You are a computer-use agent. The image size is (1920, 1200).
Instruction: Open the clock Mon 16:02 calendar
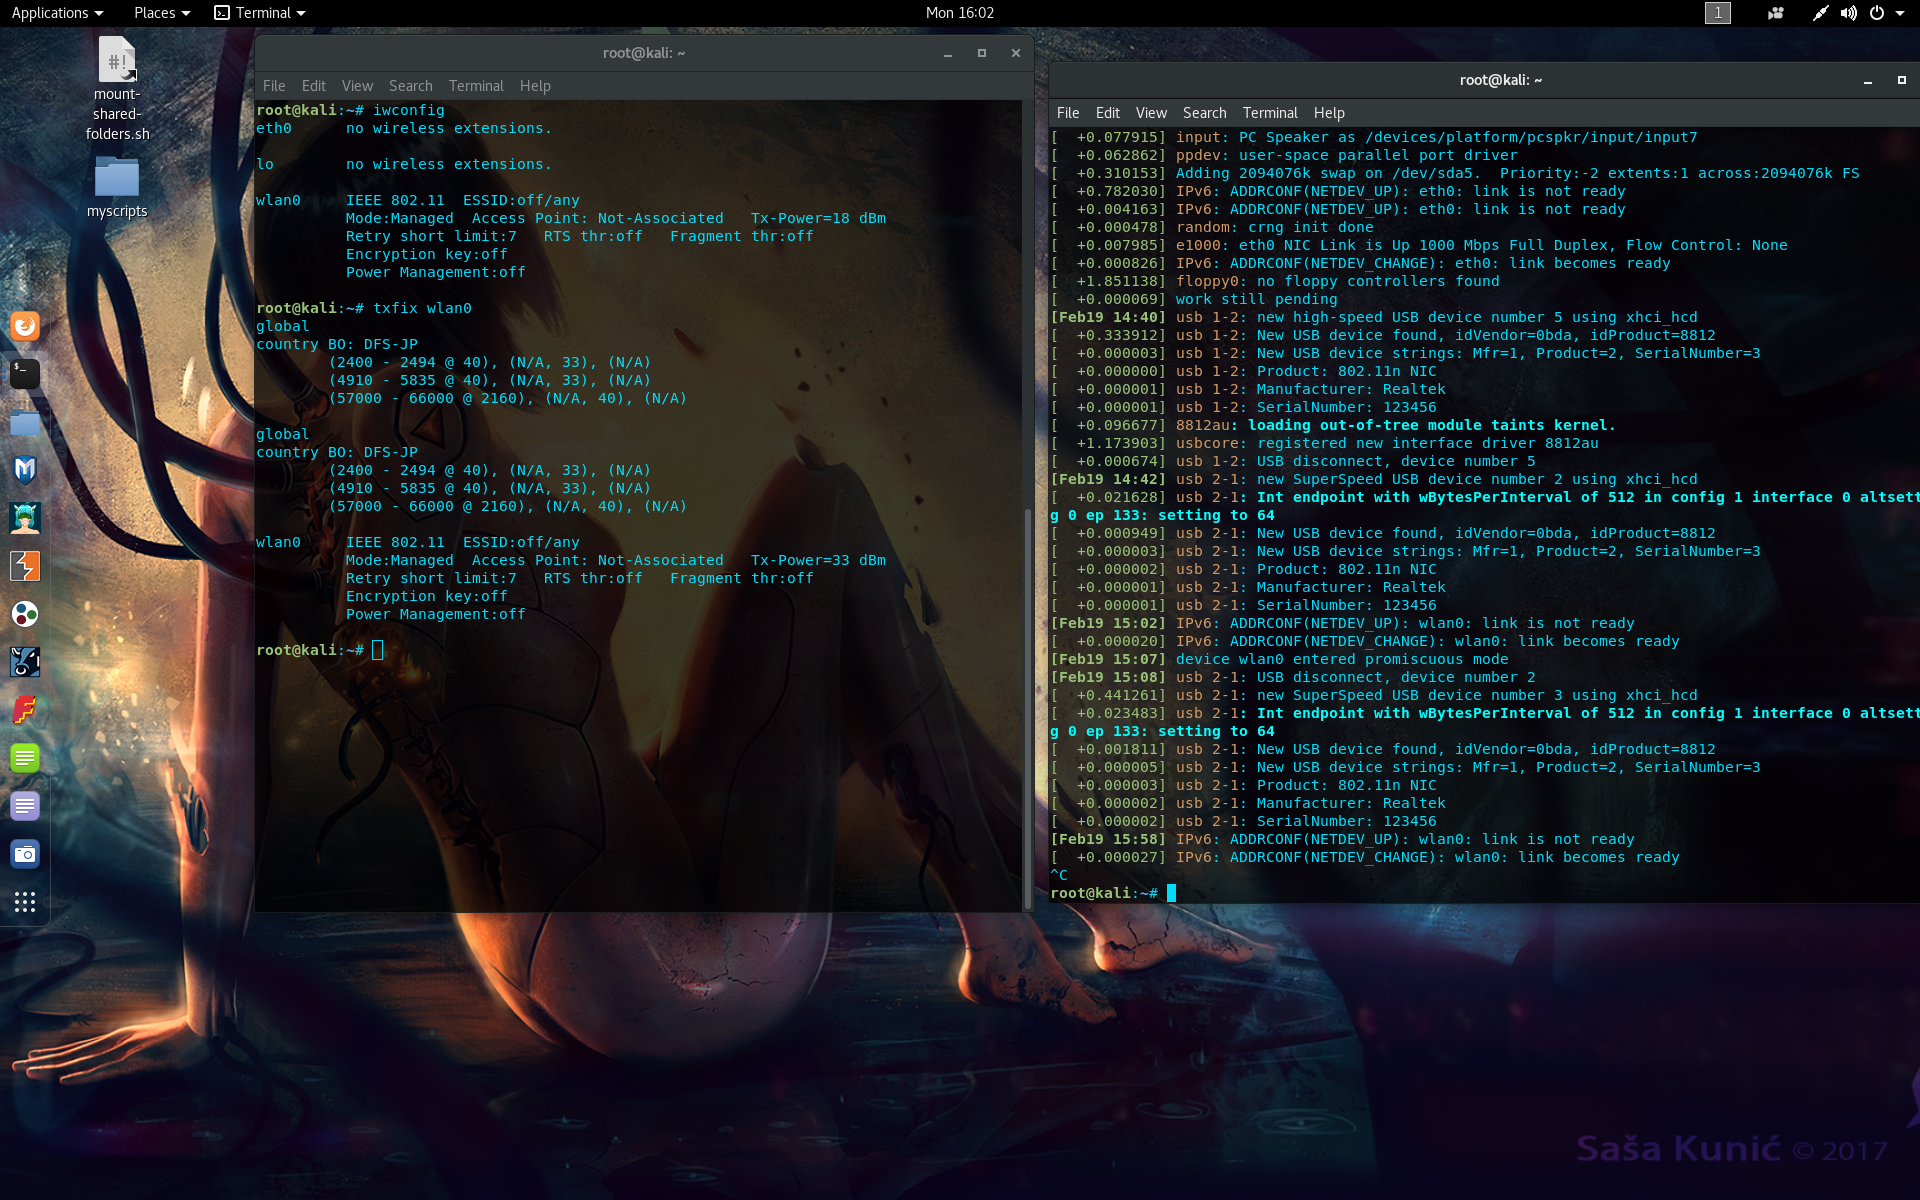[959, 13]
